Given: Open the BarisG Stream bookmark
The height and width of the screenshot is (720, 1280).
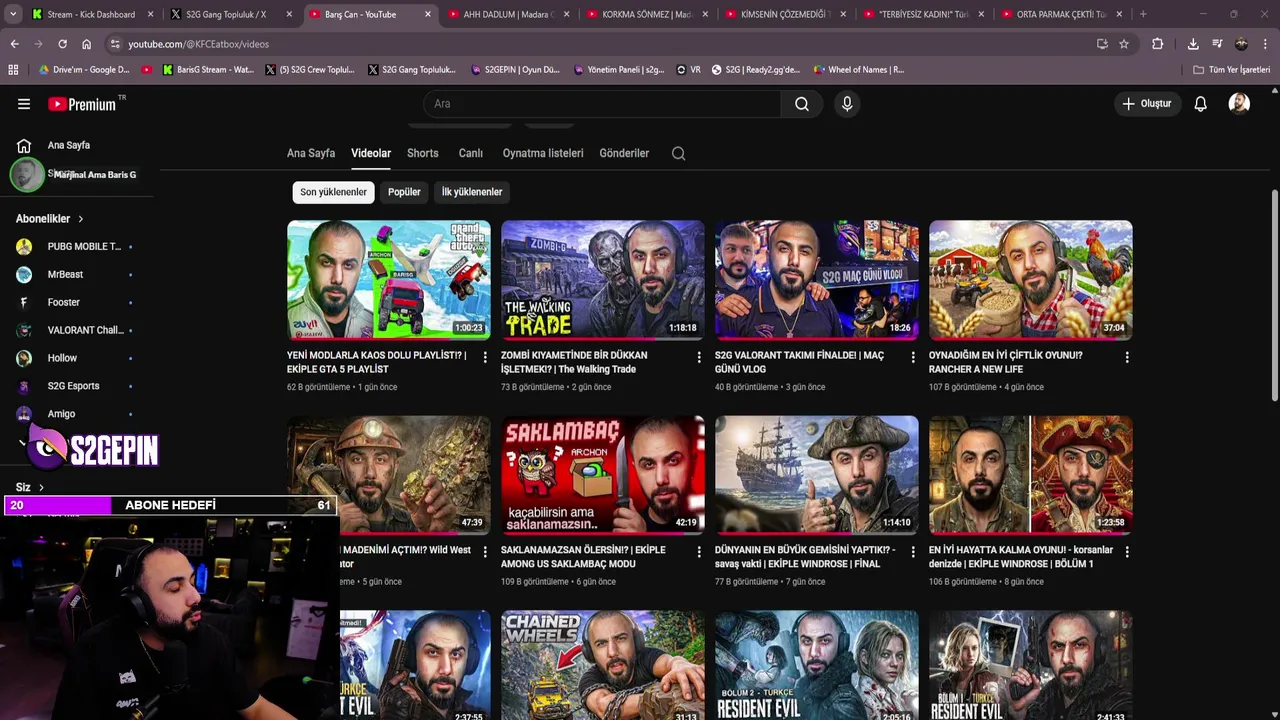Looking at the screenshot, I should pyautogui.click(x=207, y=70).
